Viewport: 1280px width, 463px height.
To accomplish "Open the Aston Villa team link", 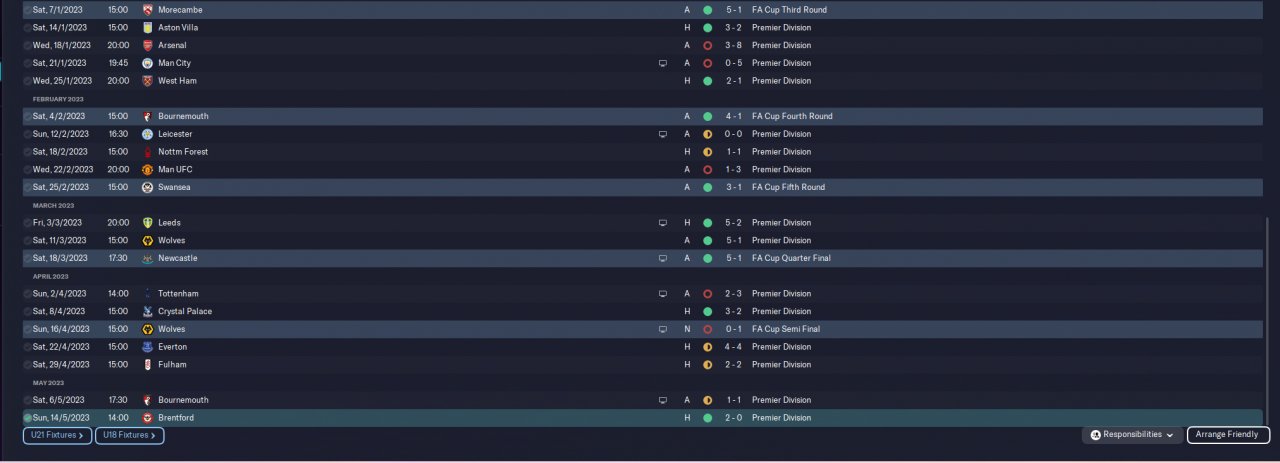I will pyautogui.click(x=178, y=28).
